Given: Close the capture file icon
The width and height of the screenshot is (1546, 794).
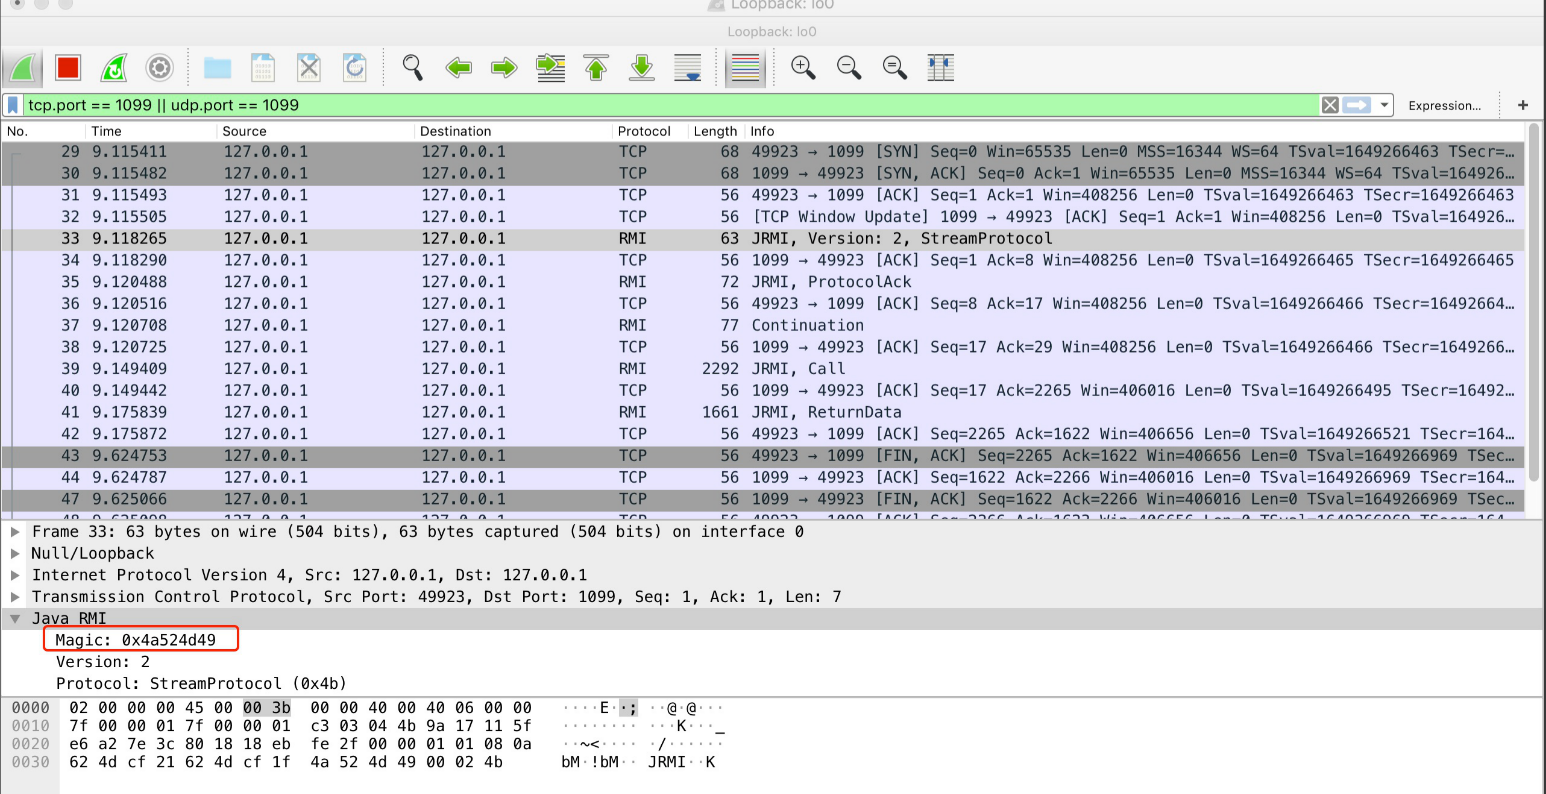Looking at the screenshot, I should pyautogui.click(x=309, y=68).
